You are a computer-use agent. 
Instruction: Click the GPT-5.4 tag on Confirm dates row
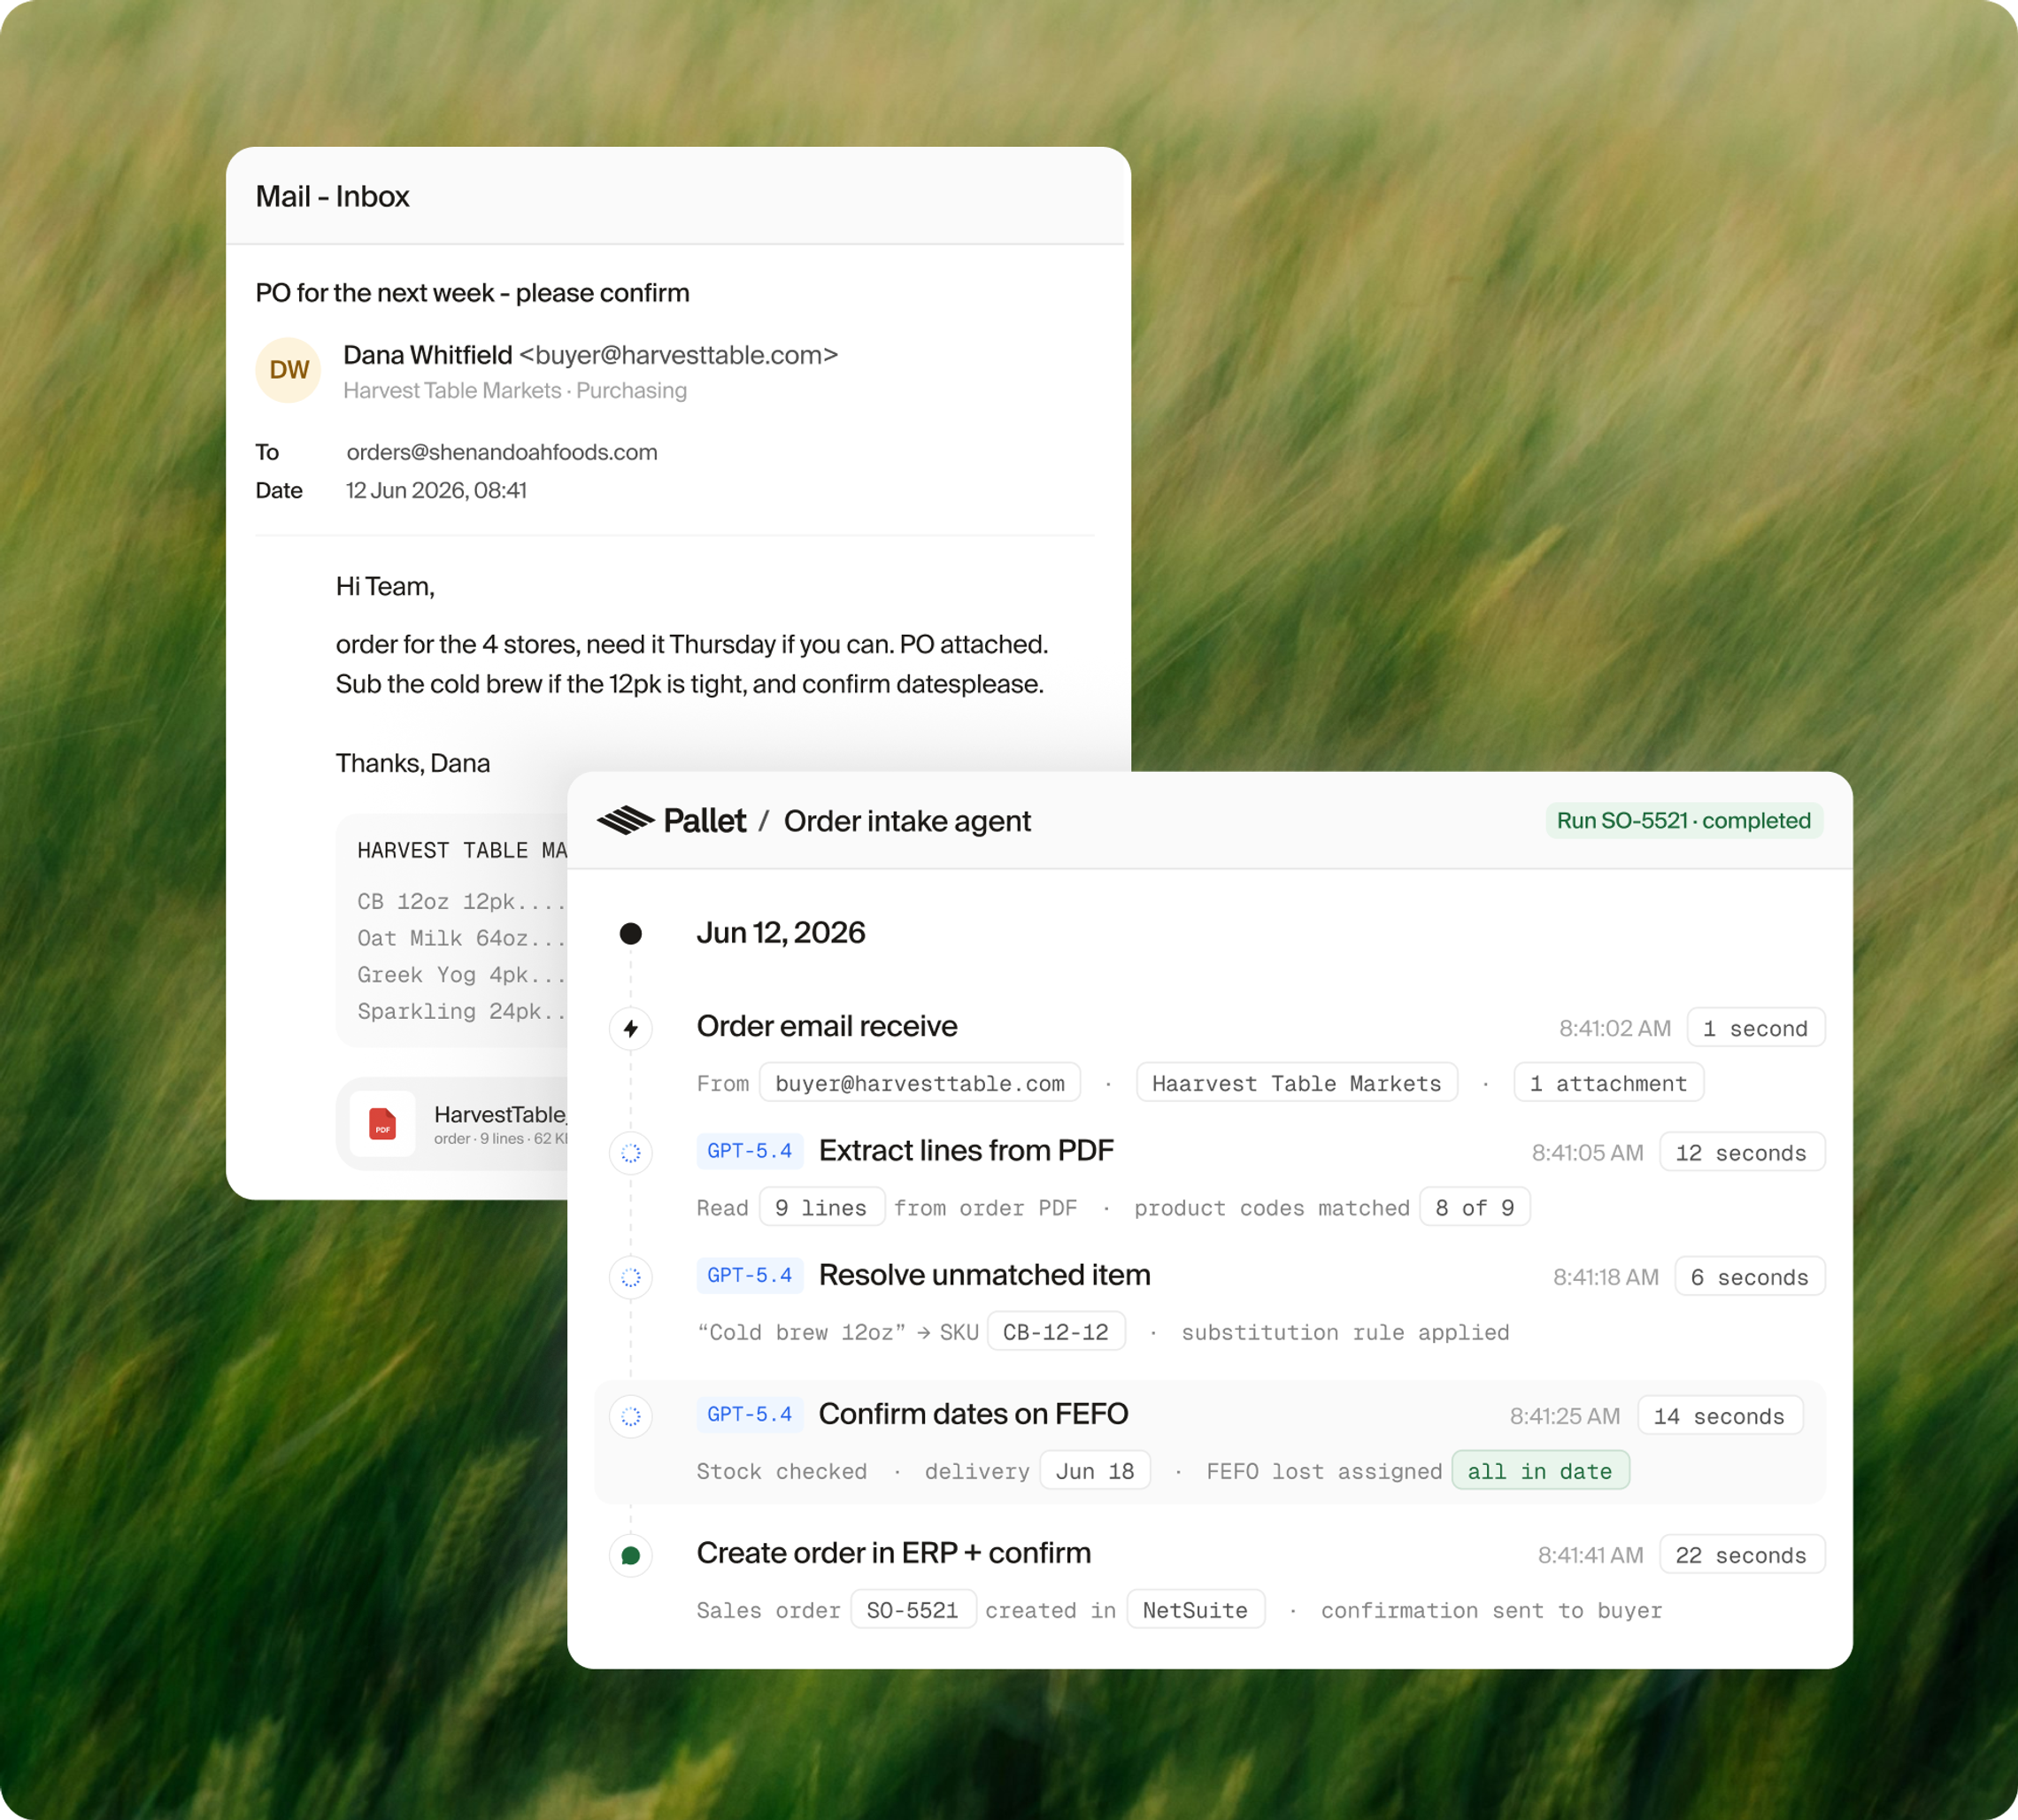[749, 1414]
